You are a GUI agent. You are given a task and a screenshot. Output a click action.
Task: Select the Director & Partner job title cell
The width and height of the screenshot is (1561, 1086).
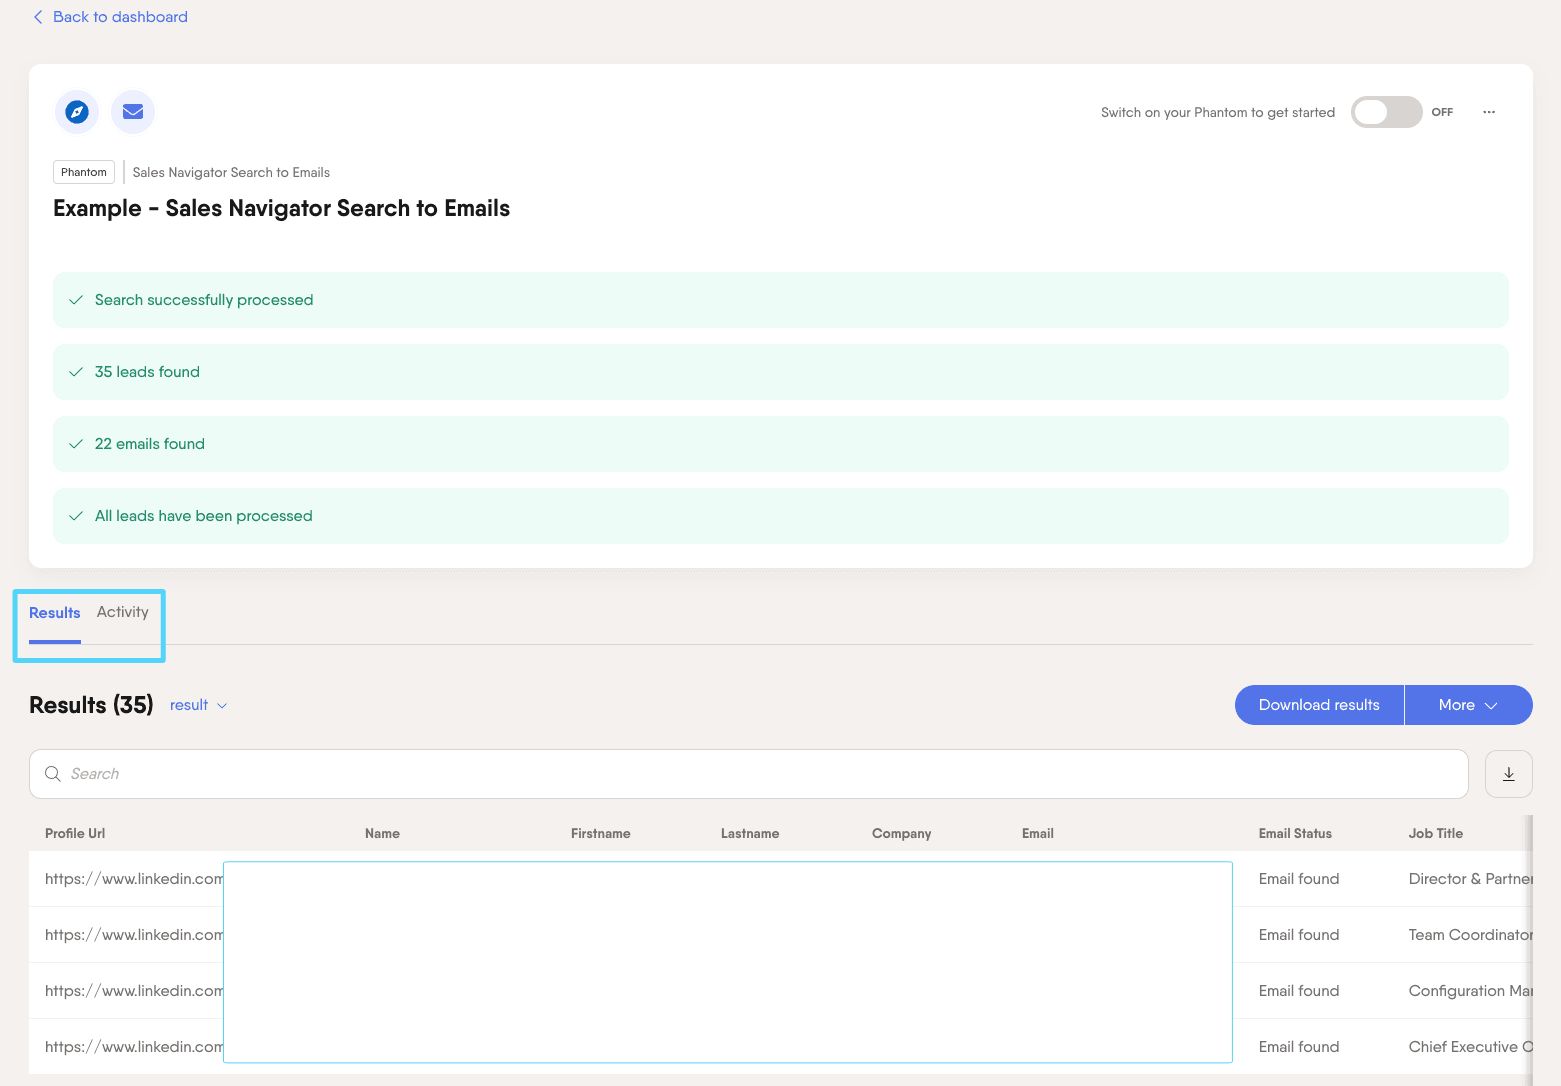point(1470,879)
